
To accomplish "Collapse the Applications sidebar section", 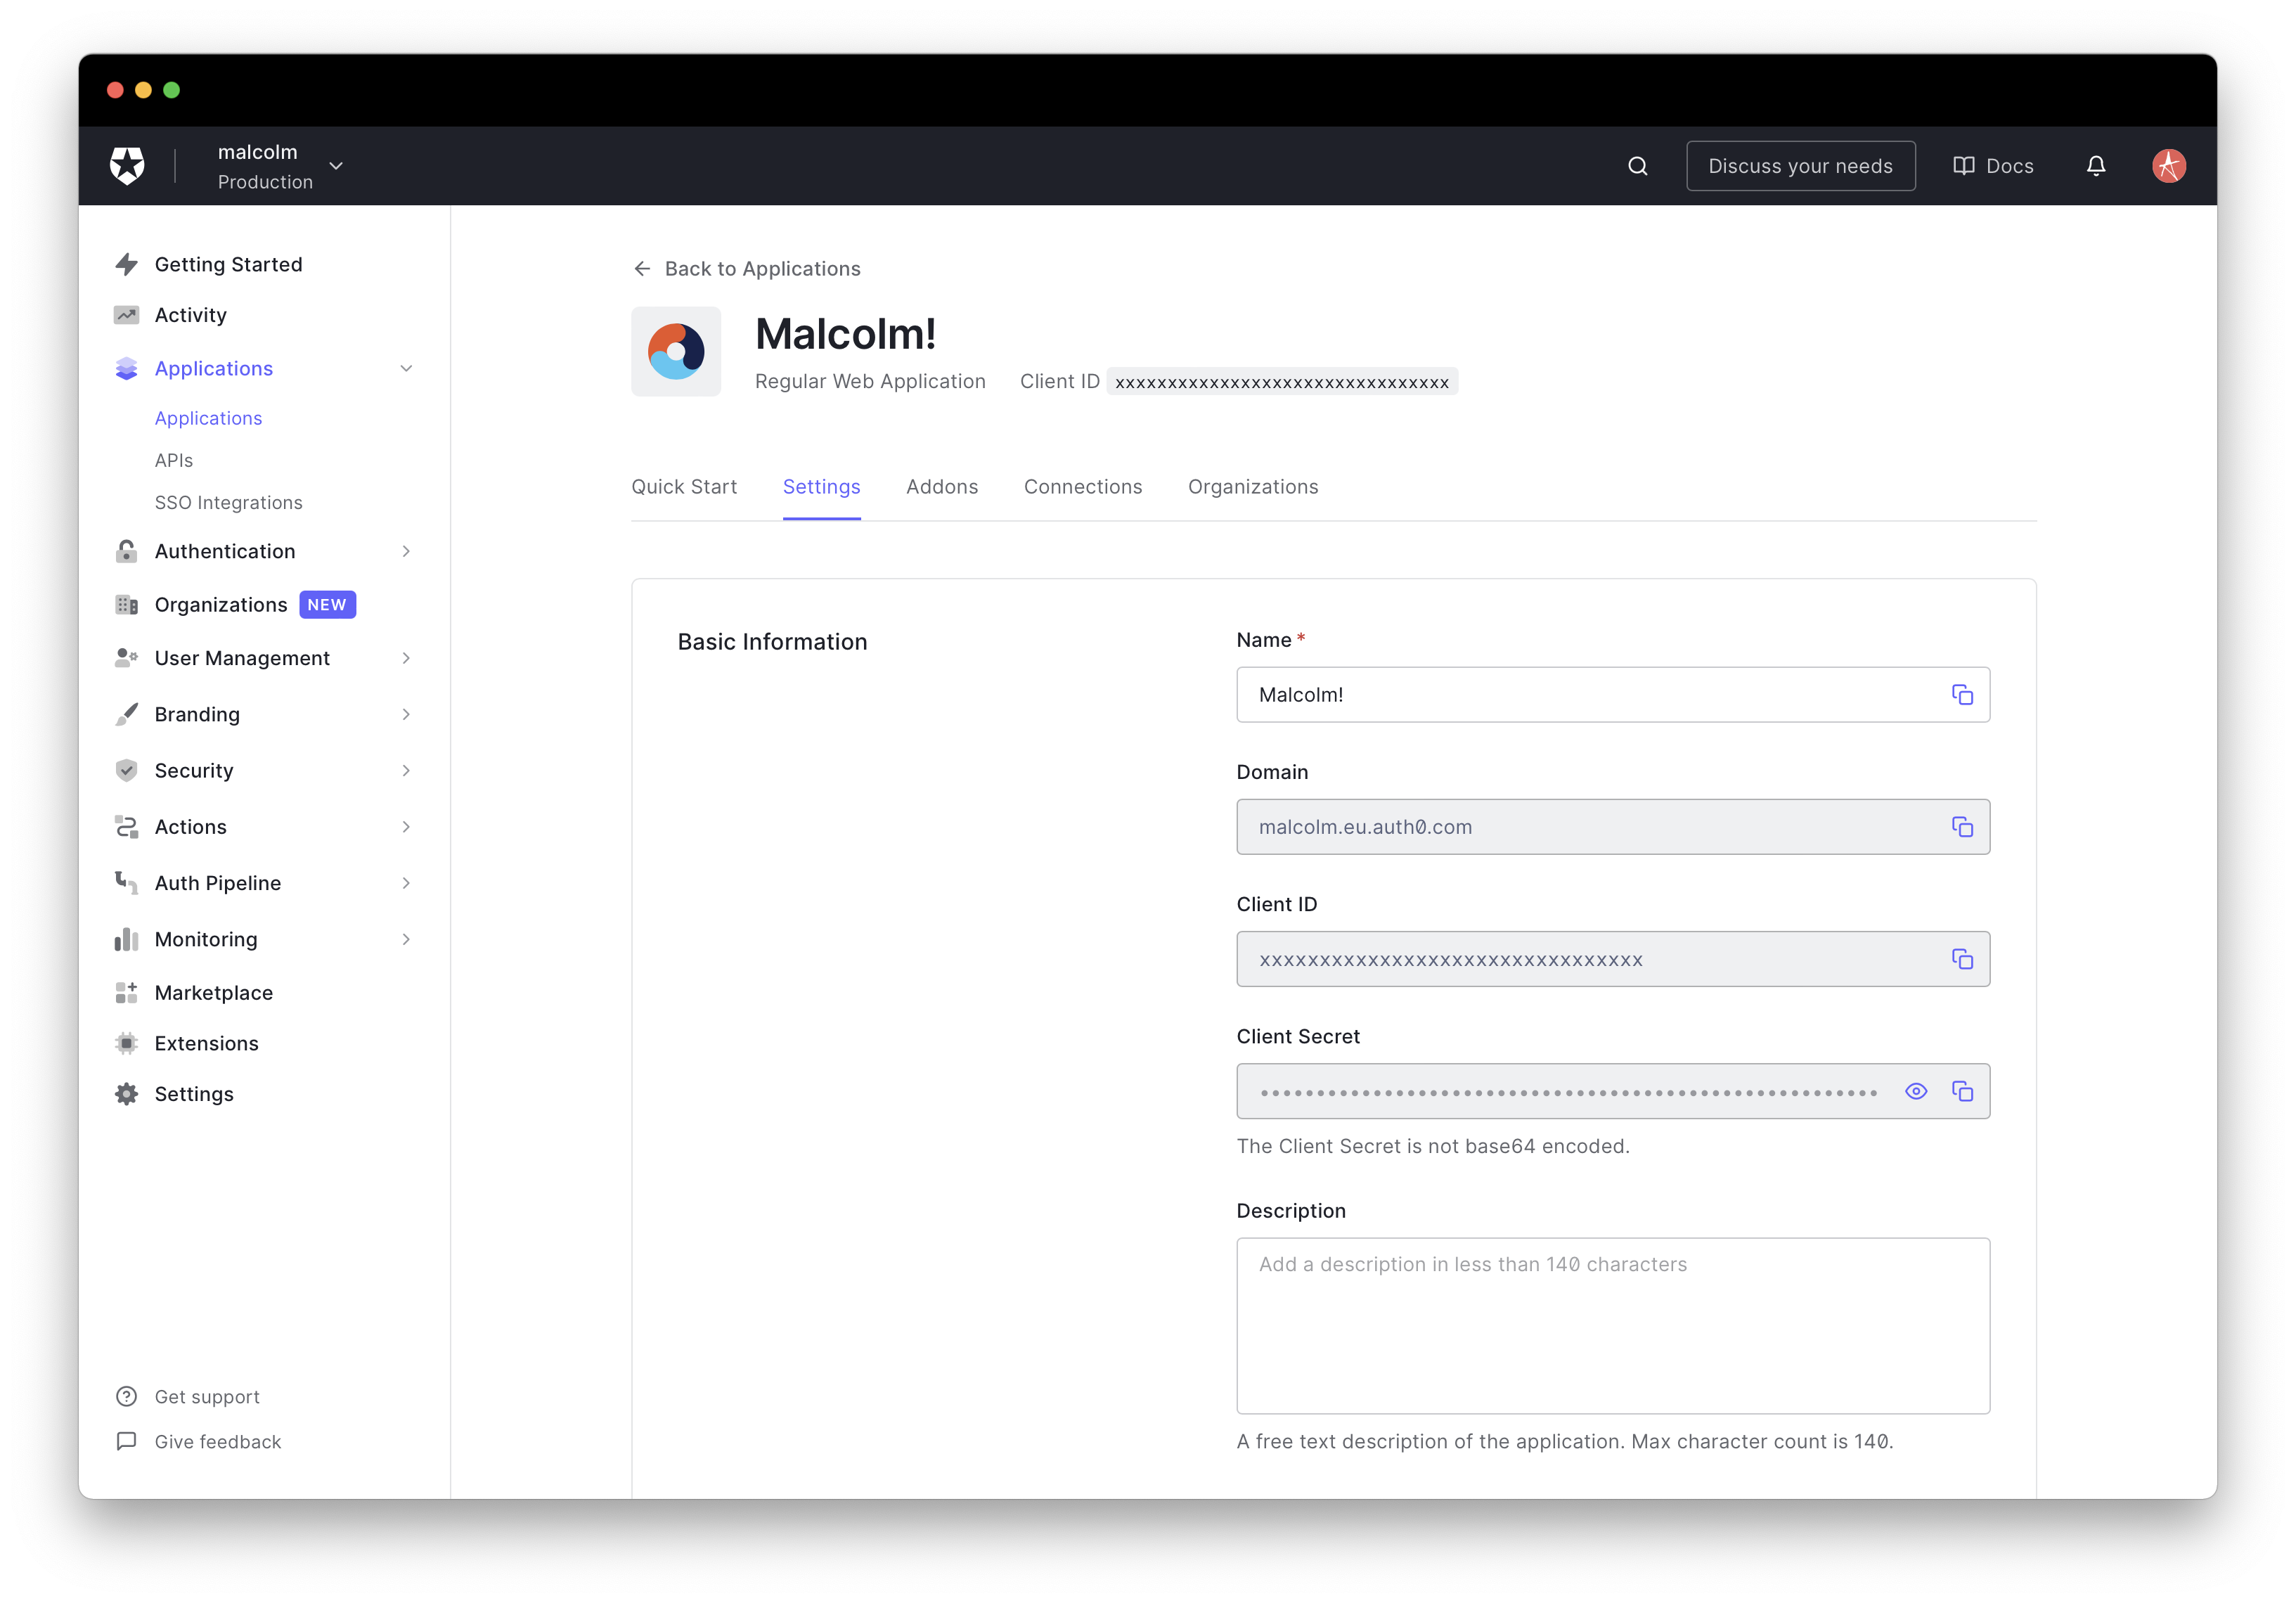I will (x=406, y=369).
